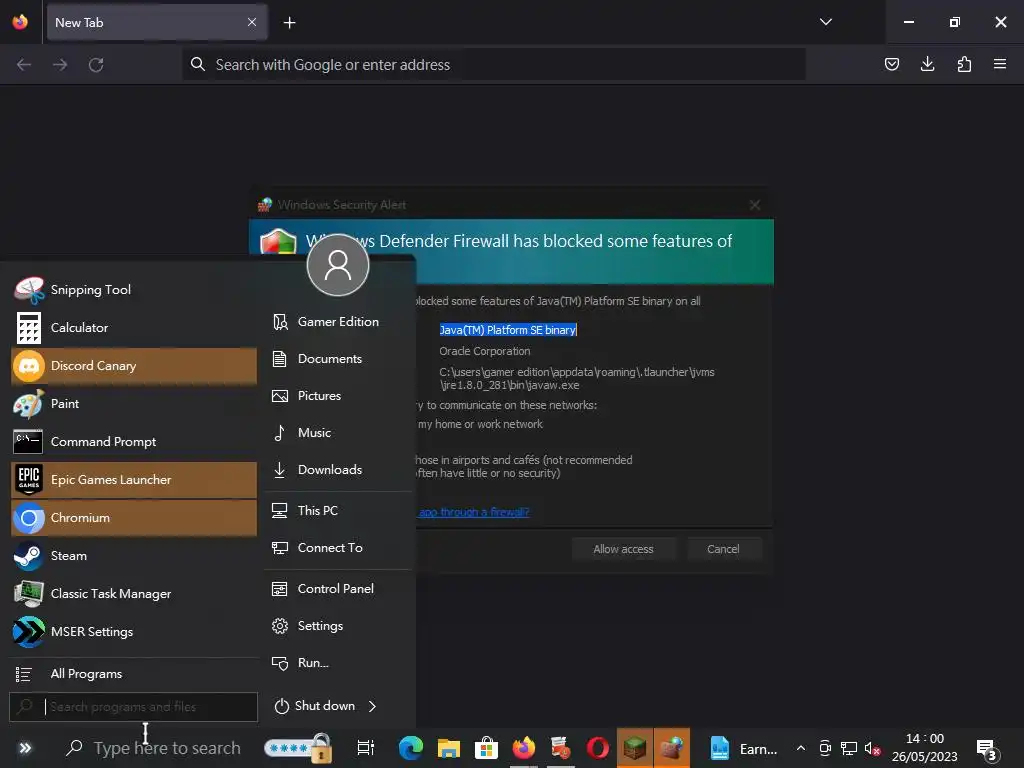Open Earn... taskbar app button
Image resolution: width=1024 pixels, height=768 pixels.
click(x=744, y=748)
